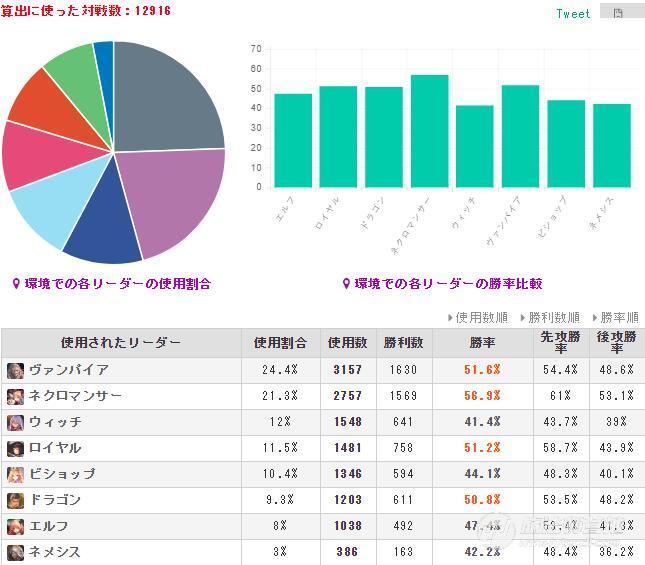Screen dimensions: 645x565
Task: Click the Bishop leader avatar icon
Action: point(15,474)
